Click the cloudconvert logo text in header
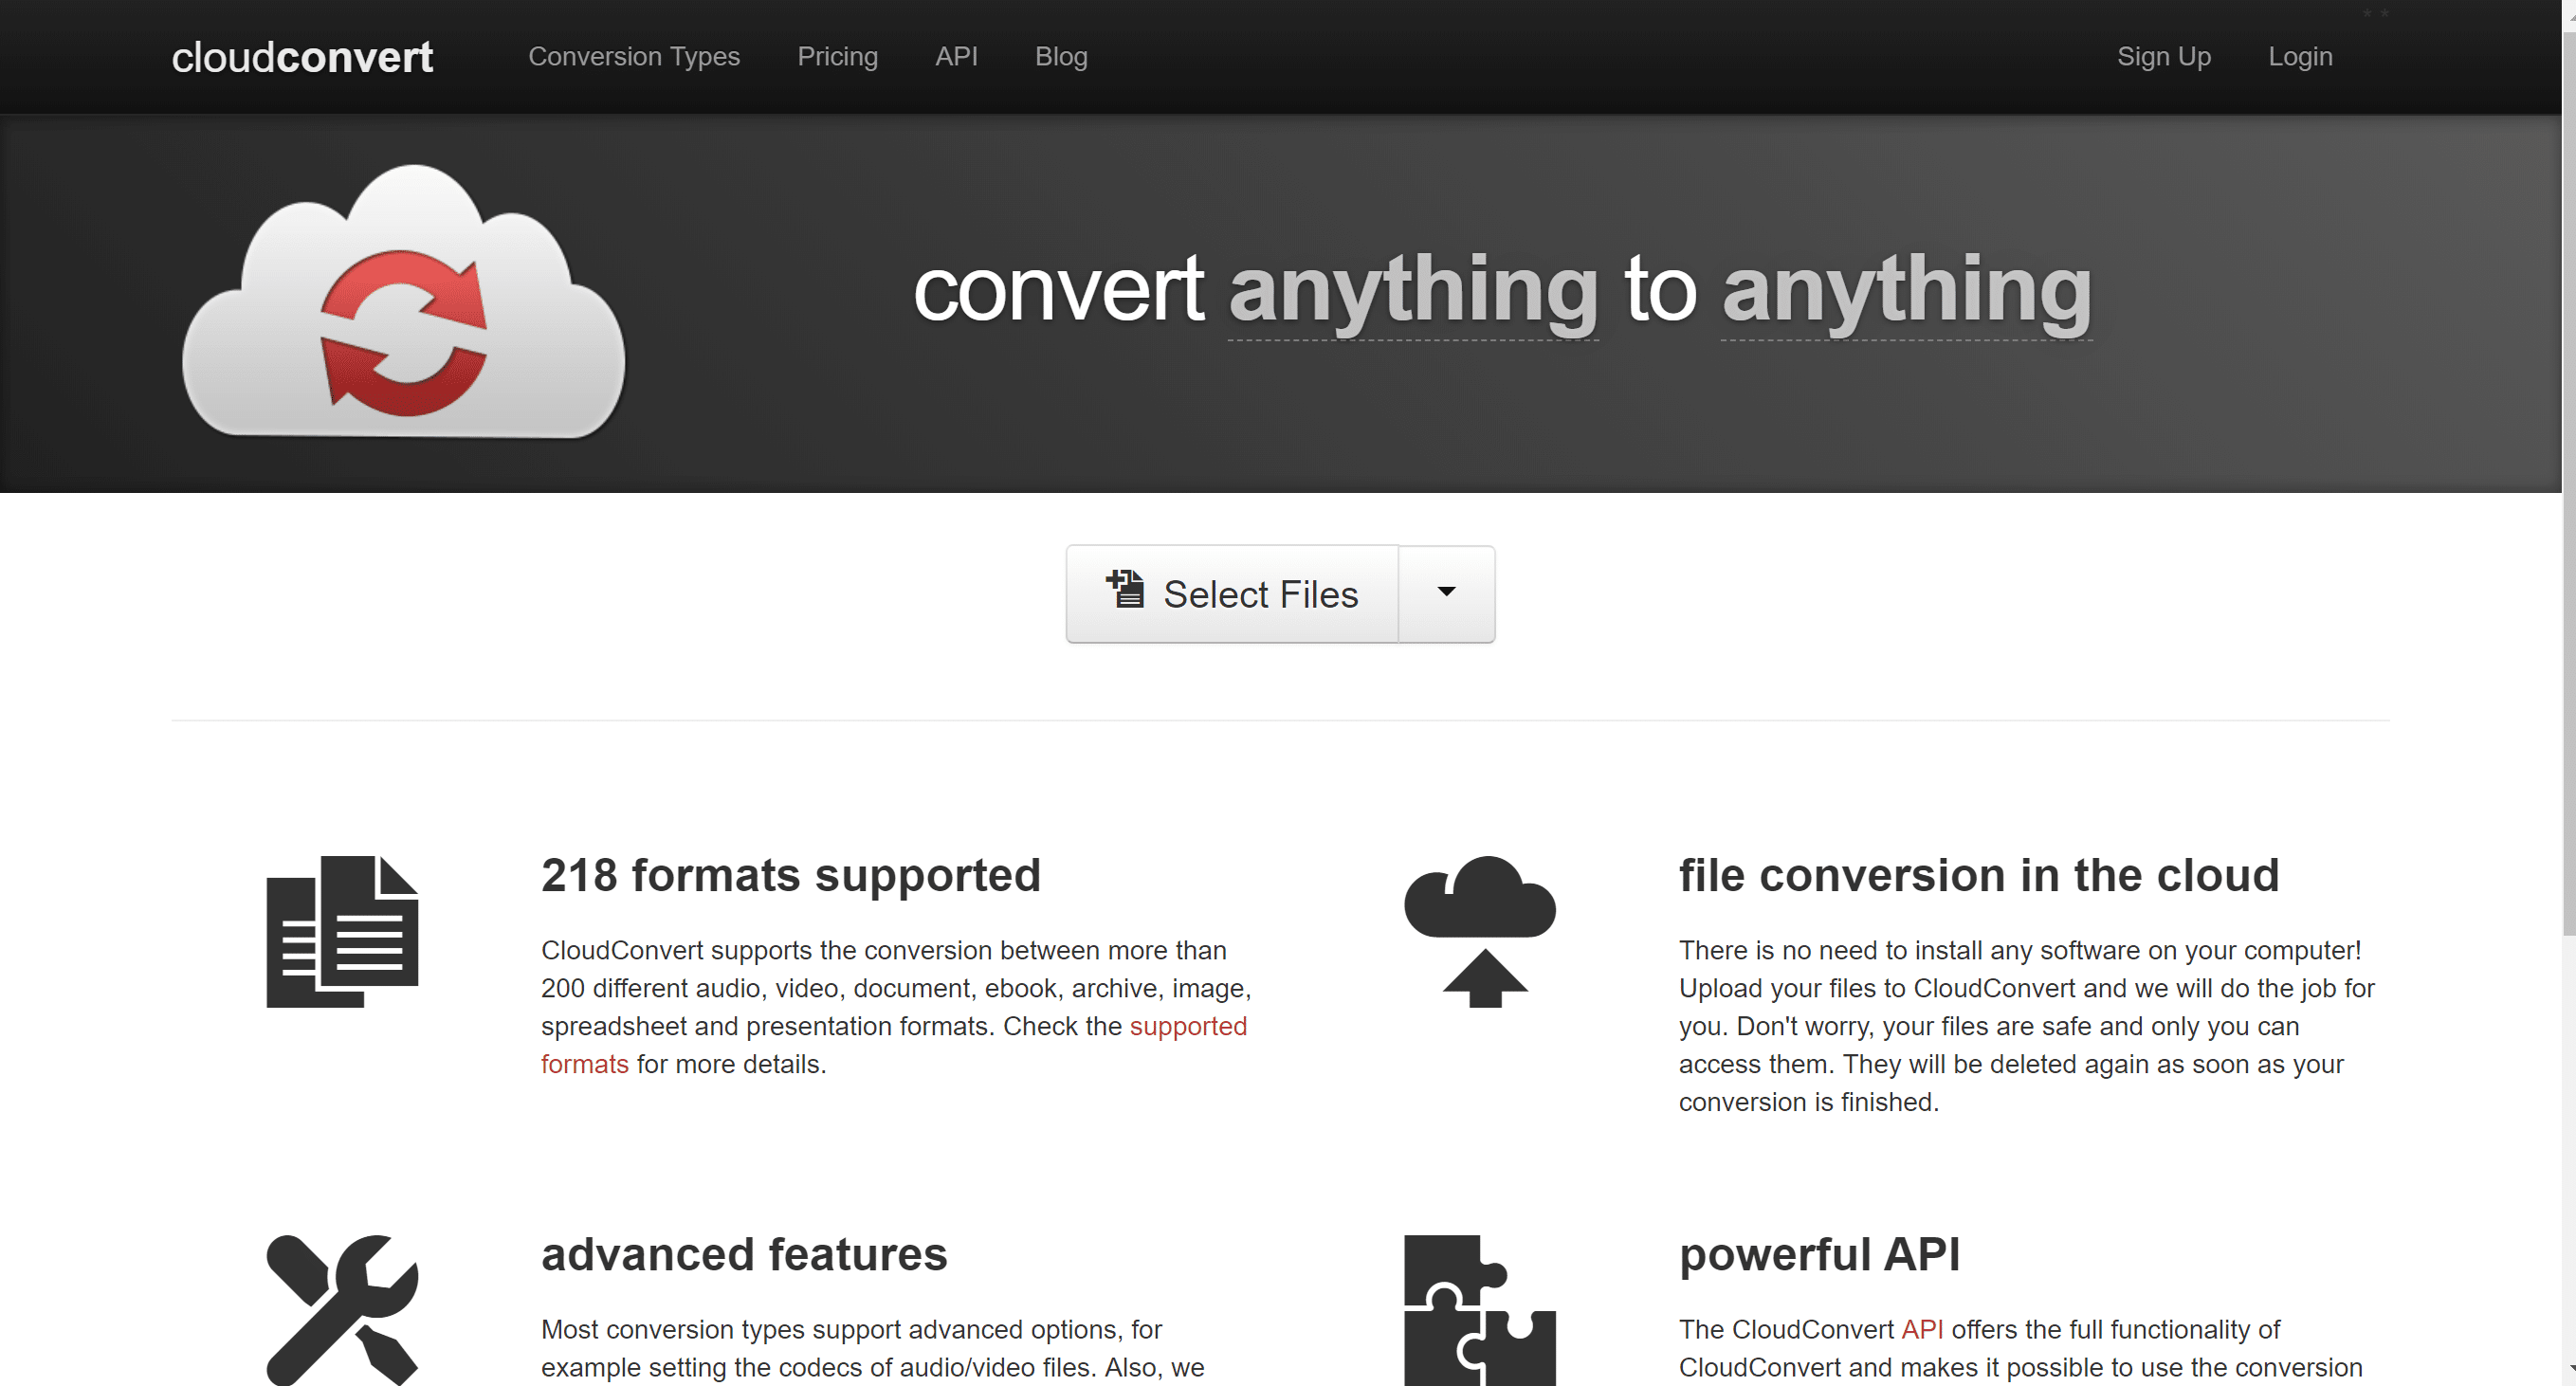 (x=302, y=57)
